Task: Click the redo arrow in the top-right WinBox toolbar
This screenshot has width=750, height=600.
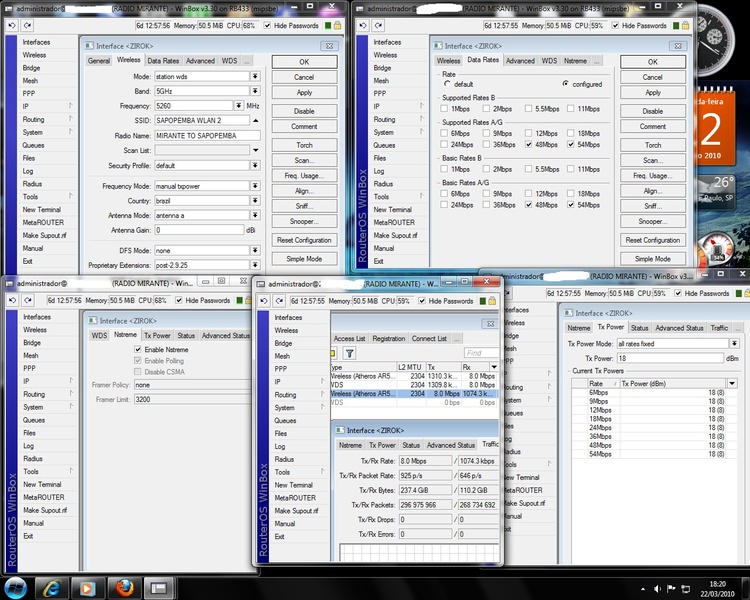Action: point(378,25)
